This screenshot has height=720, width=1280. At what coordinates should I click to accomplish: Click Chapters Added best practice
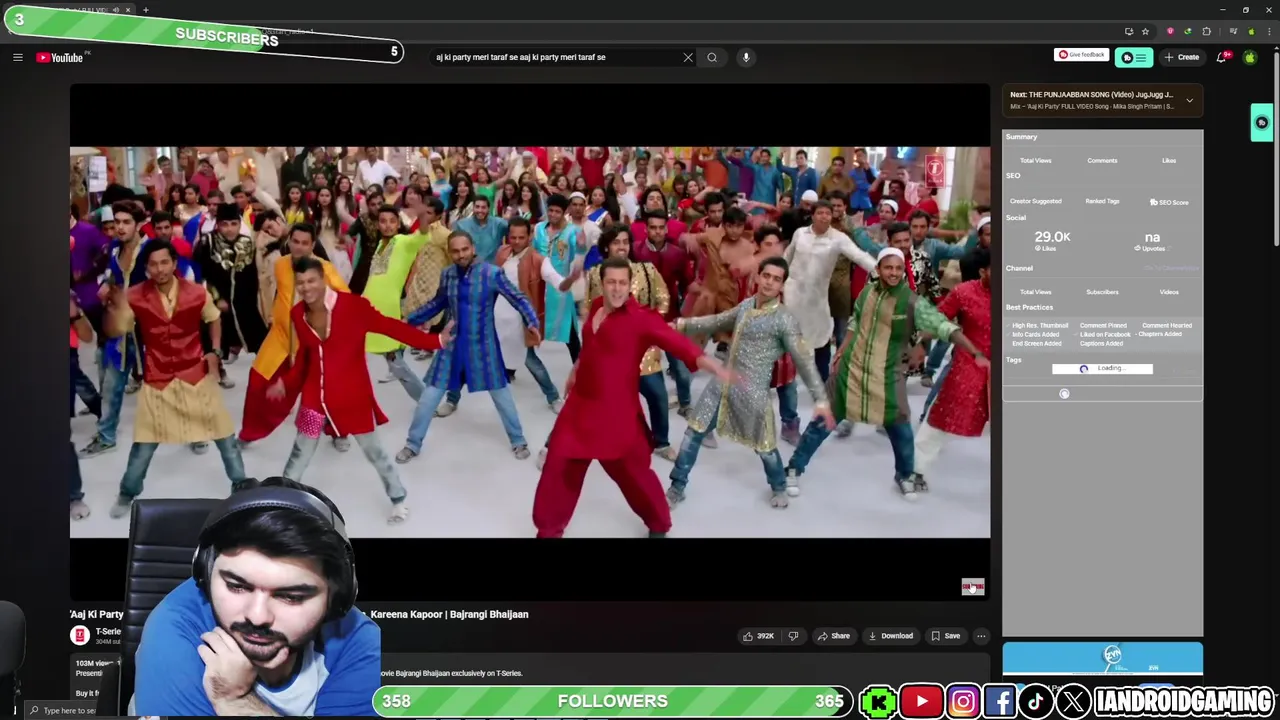(1160, 335)
